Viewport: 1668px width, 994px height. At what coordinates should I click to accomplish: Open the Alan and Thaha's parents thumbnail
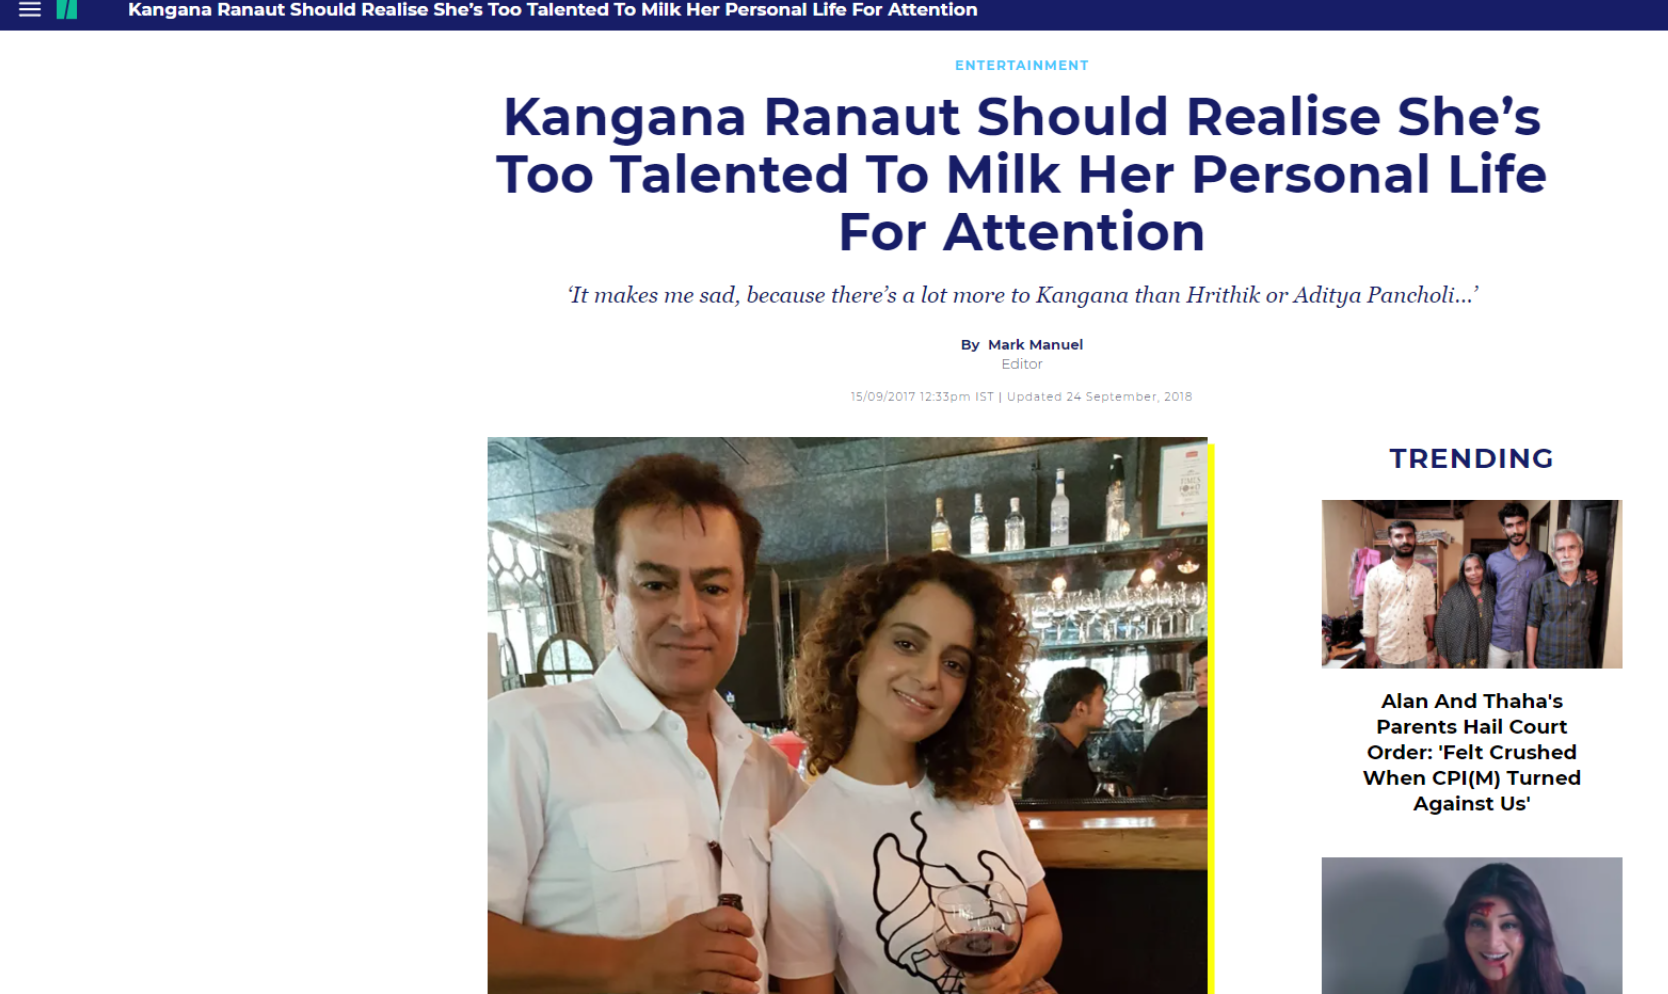click(x=1471, y=584)
